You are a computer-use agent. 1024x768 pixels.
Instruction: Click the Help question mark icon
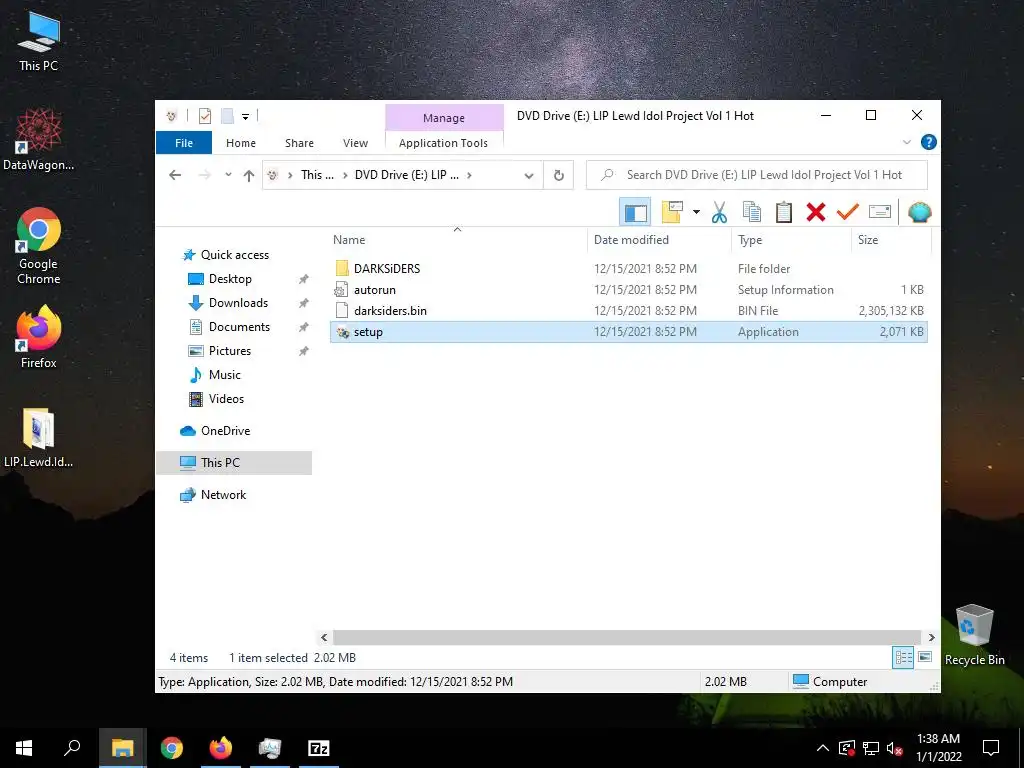928,142
